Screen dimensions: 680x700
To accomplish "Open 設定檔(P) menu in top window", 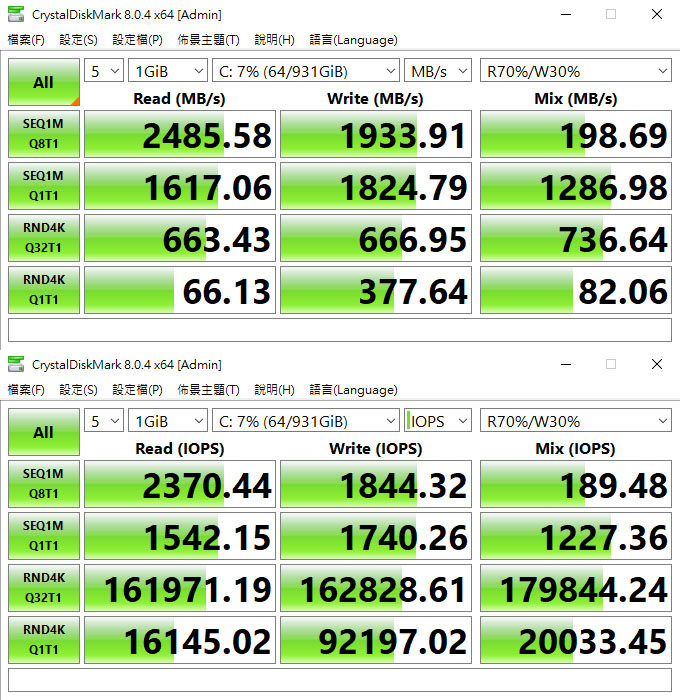I will point(138,40).
